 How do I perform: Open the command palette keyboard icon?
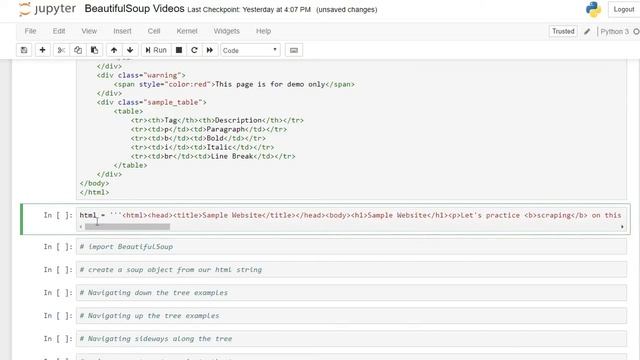pos(293,50)
